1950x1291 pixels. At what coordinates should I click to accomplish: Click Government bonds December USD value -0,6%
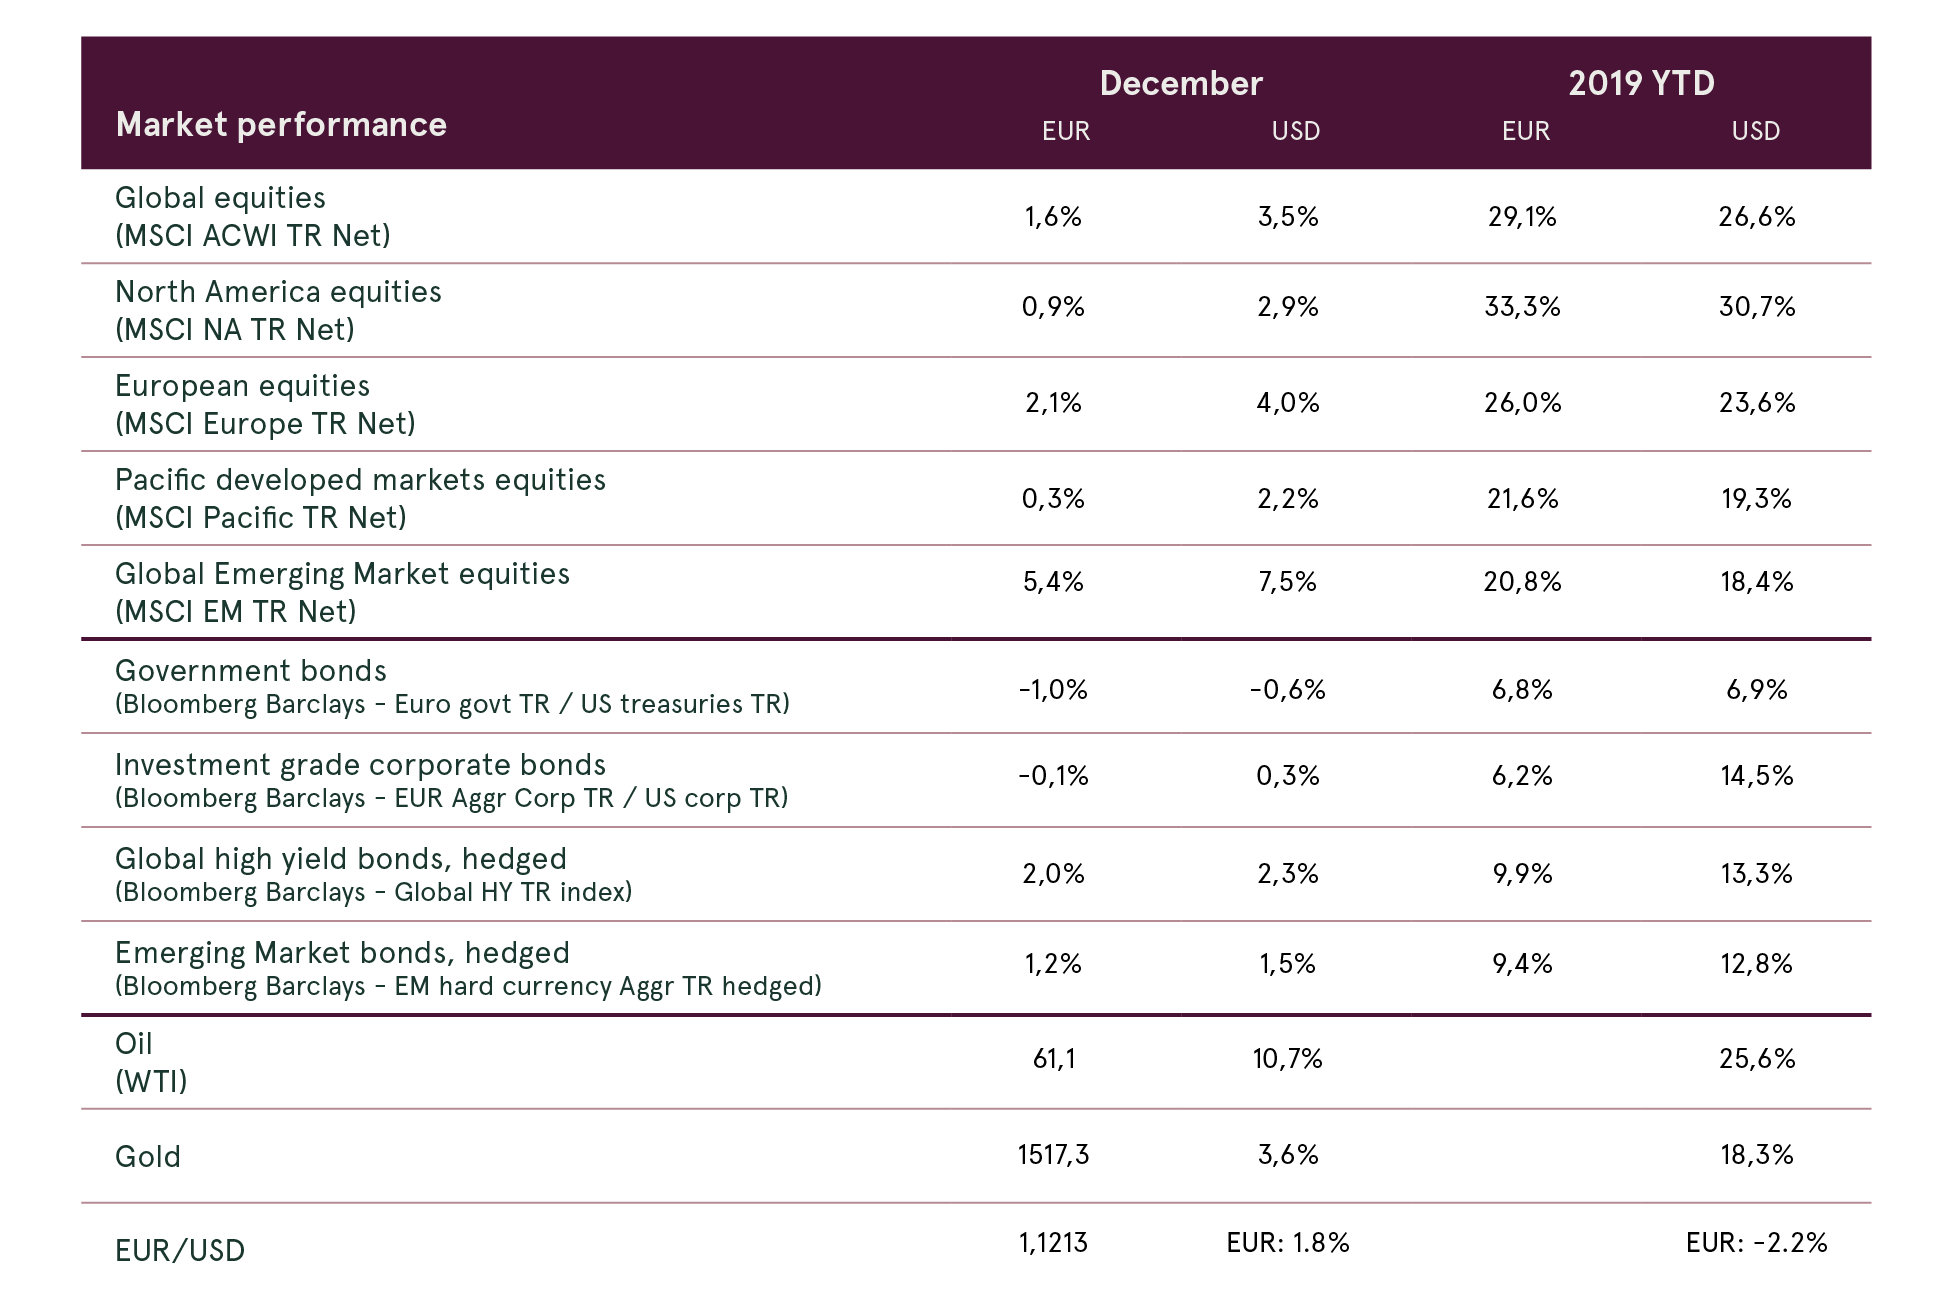[x=1288, y=690]
